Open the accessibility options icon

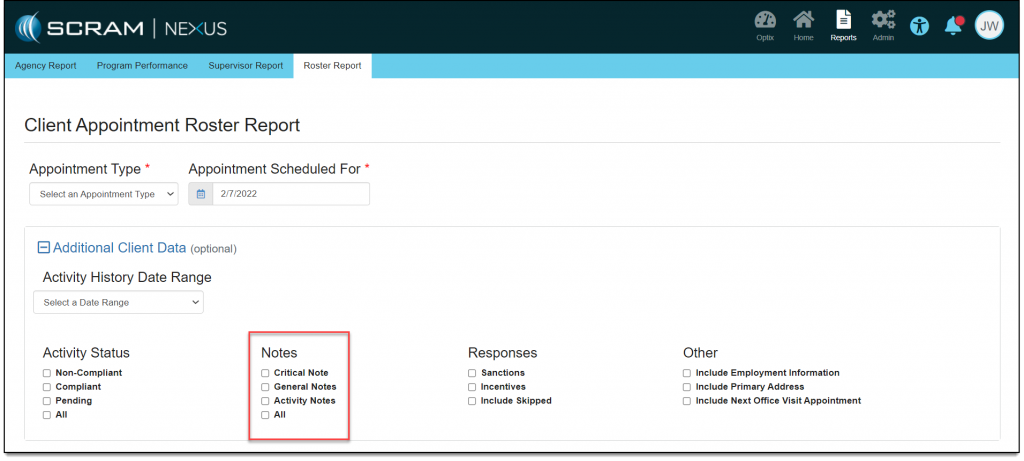click(919, 26)
